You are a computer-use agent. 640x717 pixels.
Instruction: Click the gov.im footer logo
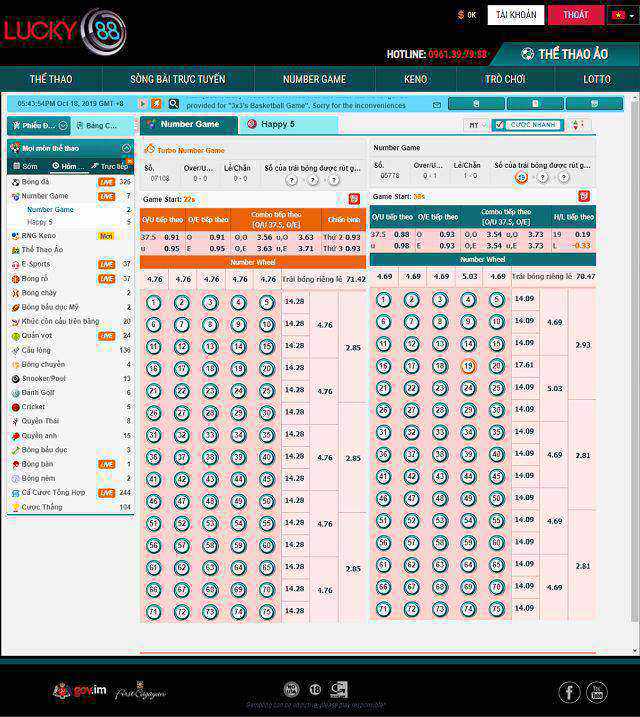(x=80, y=690)
